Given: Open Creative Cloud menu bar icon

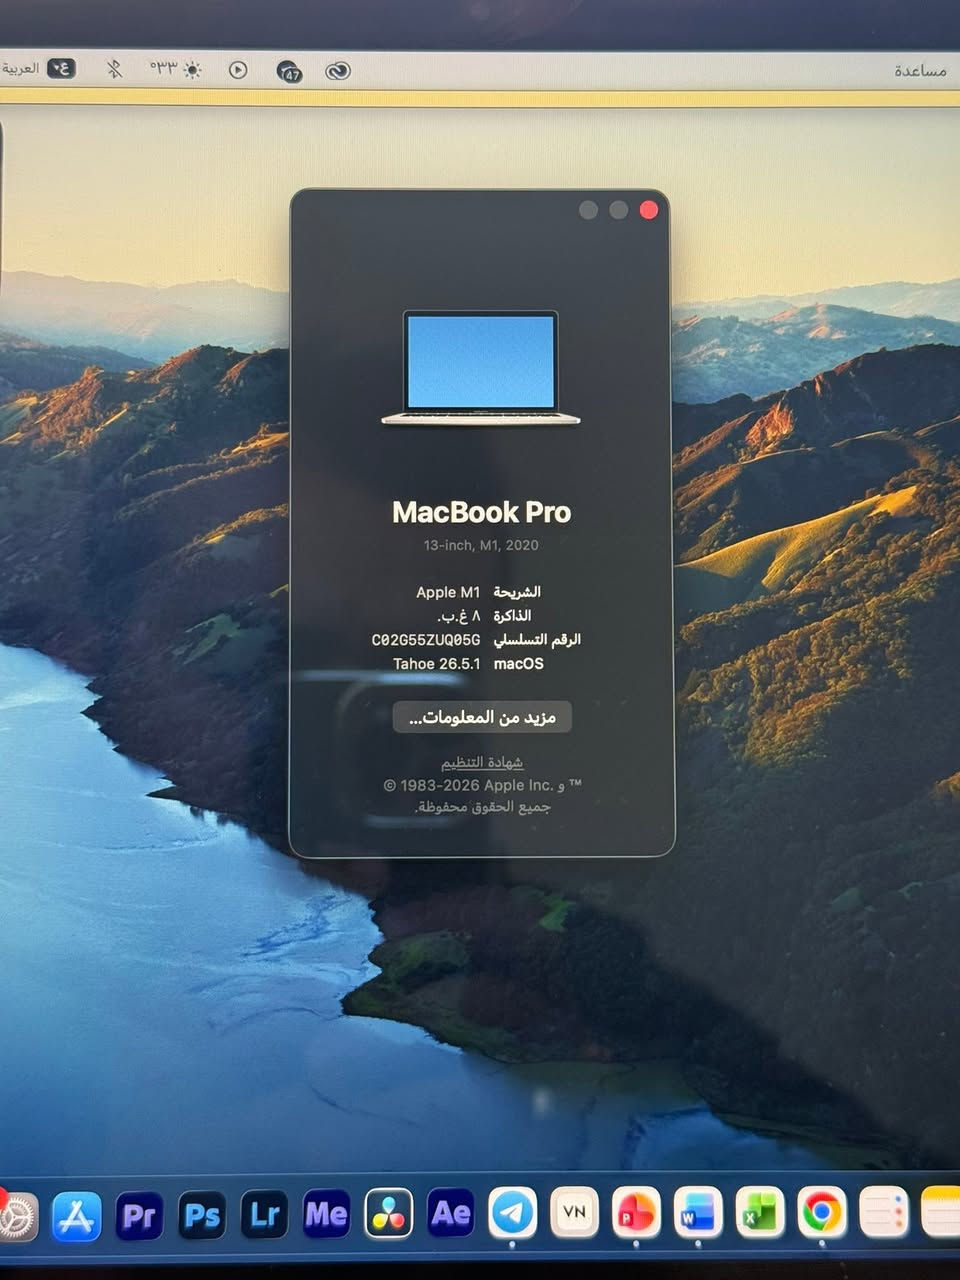Looking at the screenshot, I should point(338,71).
